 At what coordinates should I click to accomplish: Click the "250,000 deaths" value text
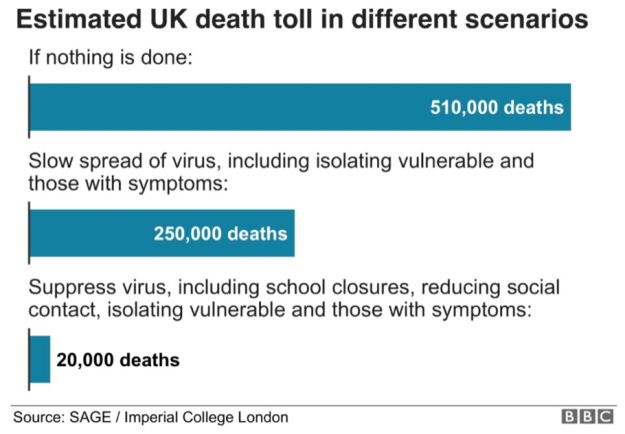click(220, 234)
